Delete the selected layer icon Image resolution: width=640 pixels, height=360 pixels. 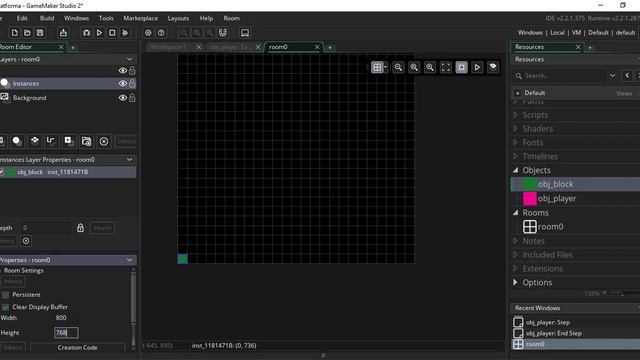[104, 141]
